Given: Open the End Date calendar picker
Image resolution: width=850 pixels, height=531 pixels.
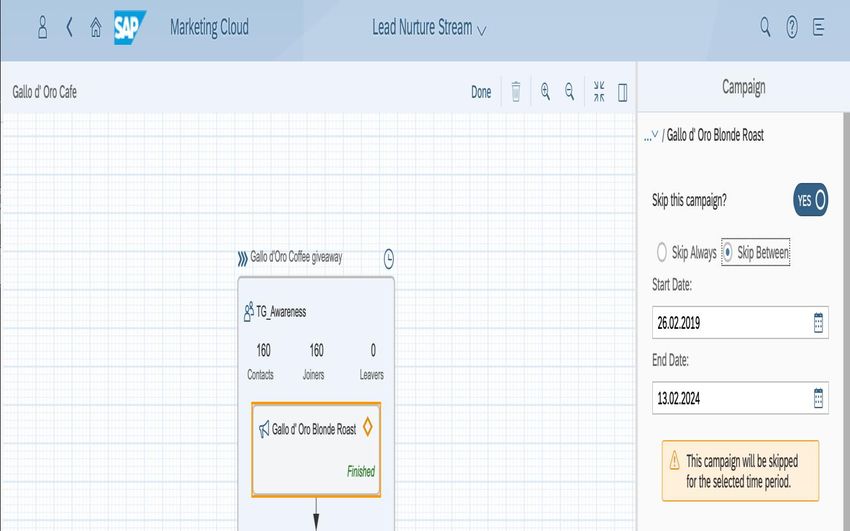Looking at the screenshot, I should [818, 398].
